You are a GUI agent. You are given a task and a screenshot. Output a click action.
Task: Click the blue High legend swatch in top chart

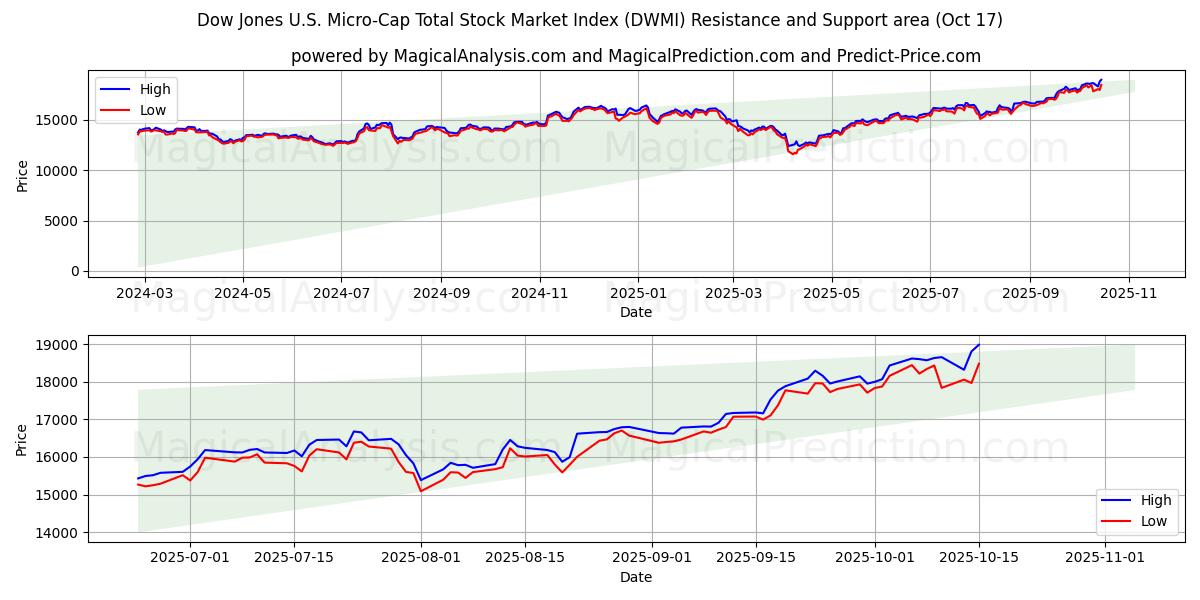(x=118, y=89)
